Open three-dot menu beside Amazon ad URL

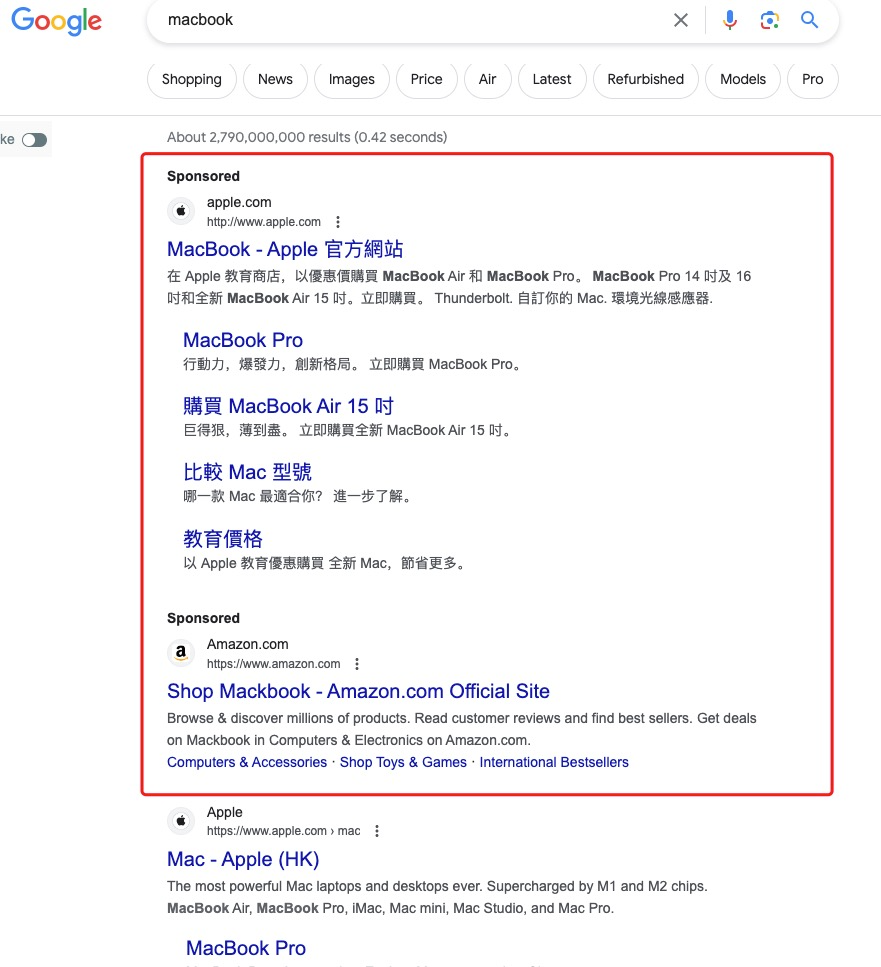(x=357, y=664)
